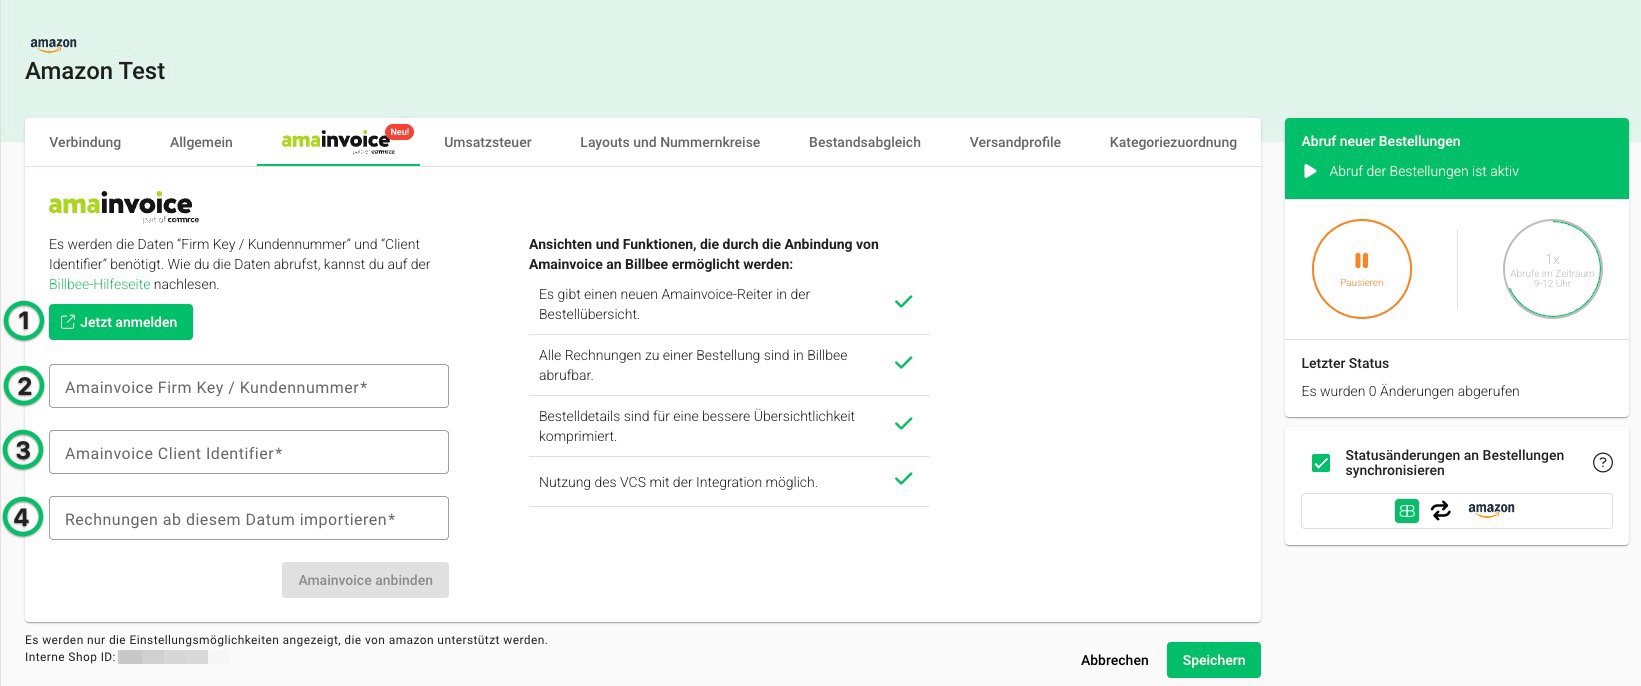The image size is (1641, 686).
Task: Open the Umsatzsteuer tab
Action: 488,142
